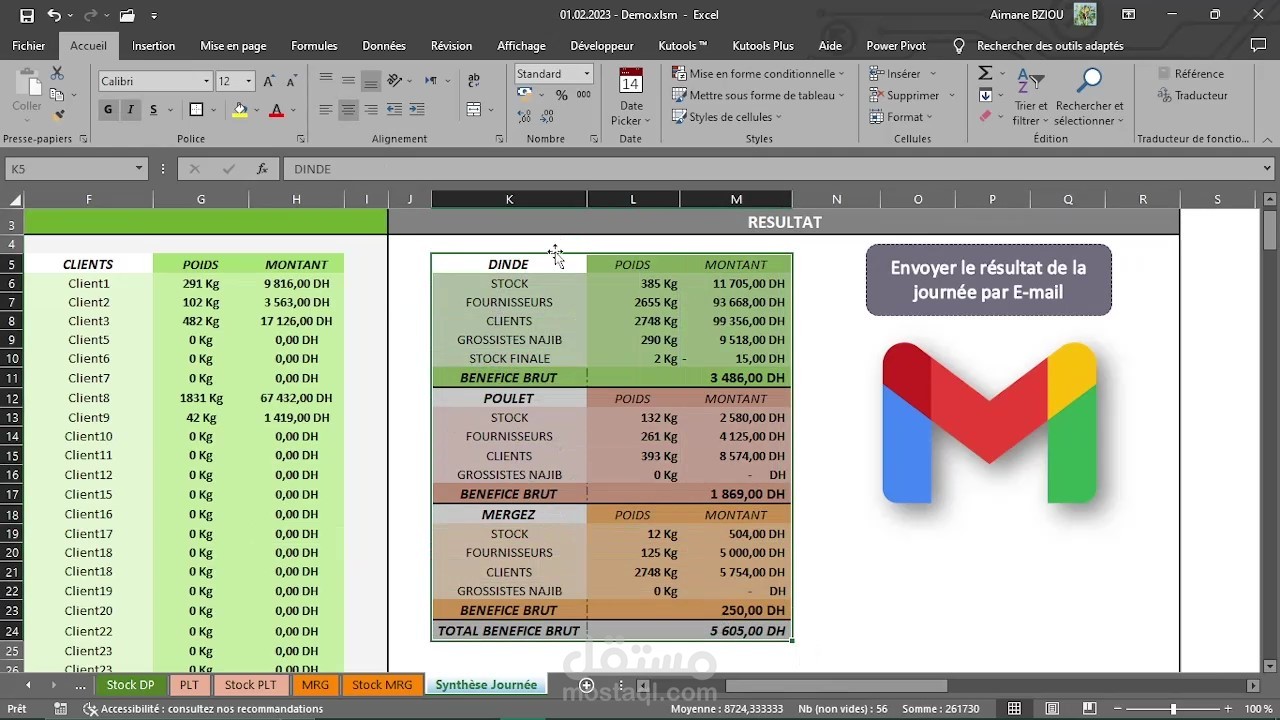Click the Référence button
The height and width of the screenshot is (720, 1280).
1191,74
